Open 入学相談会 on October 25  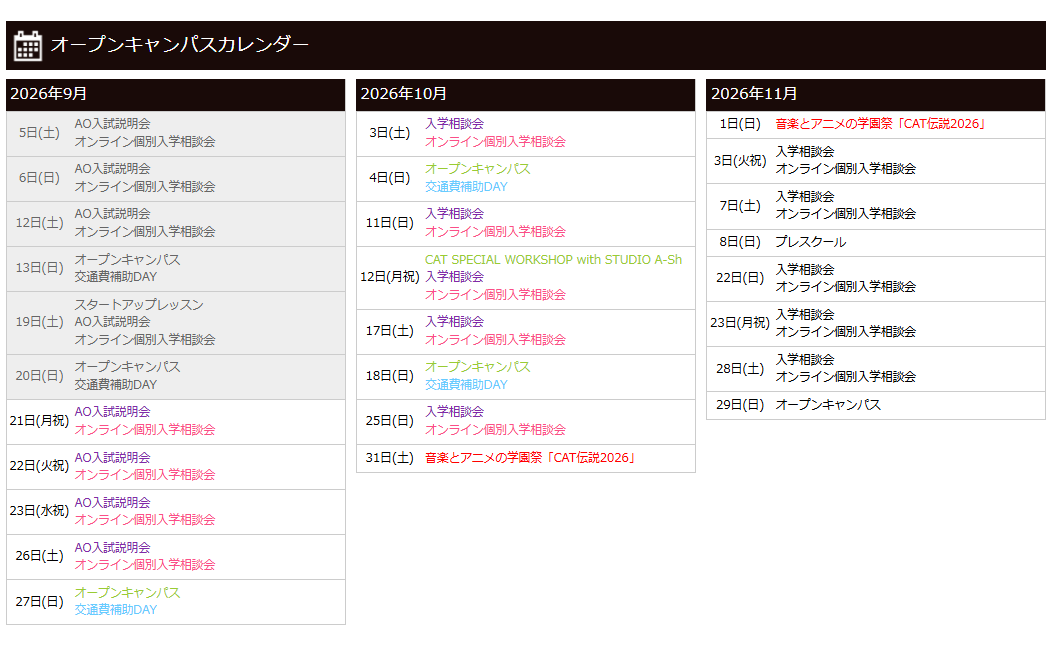(454, 412)
